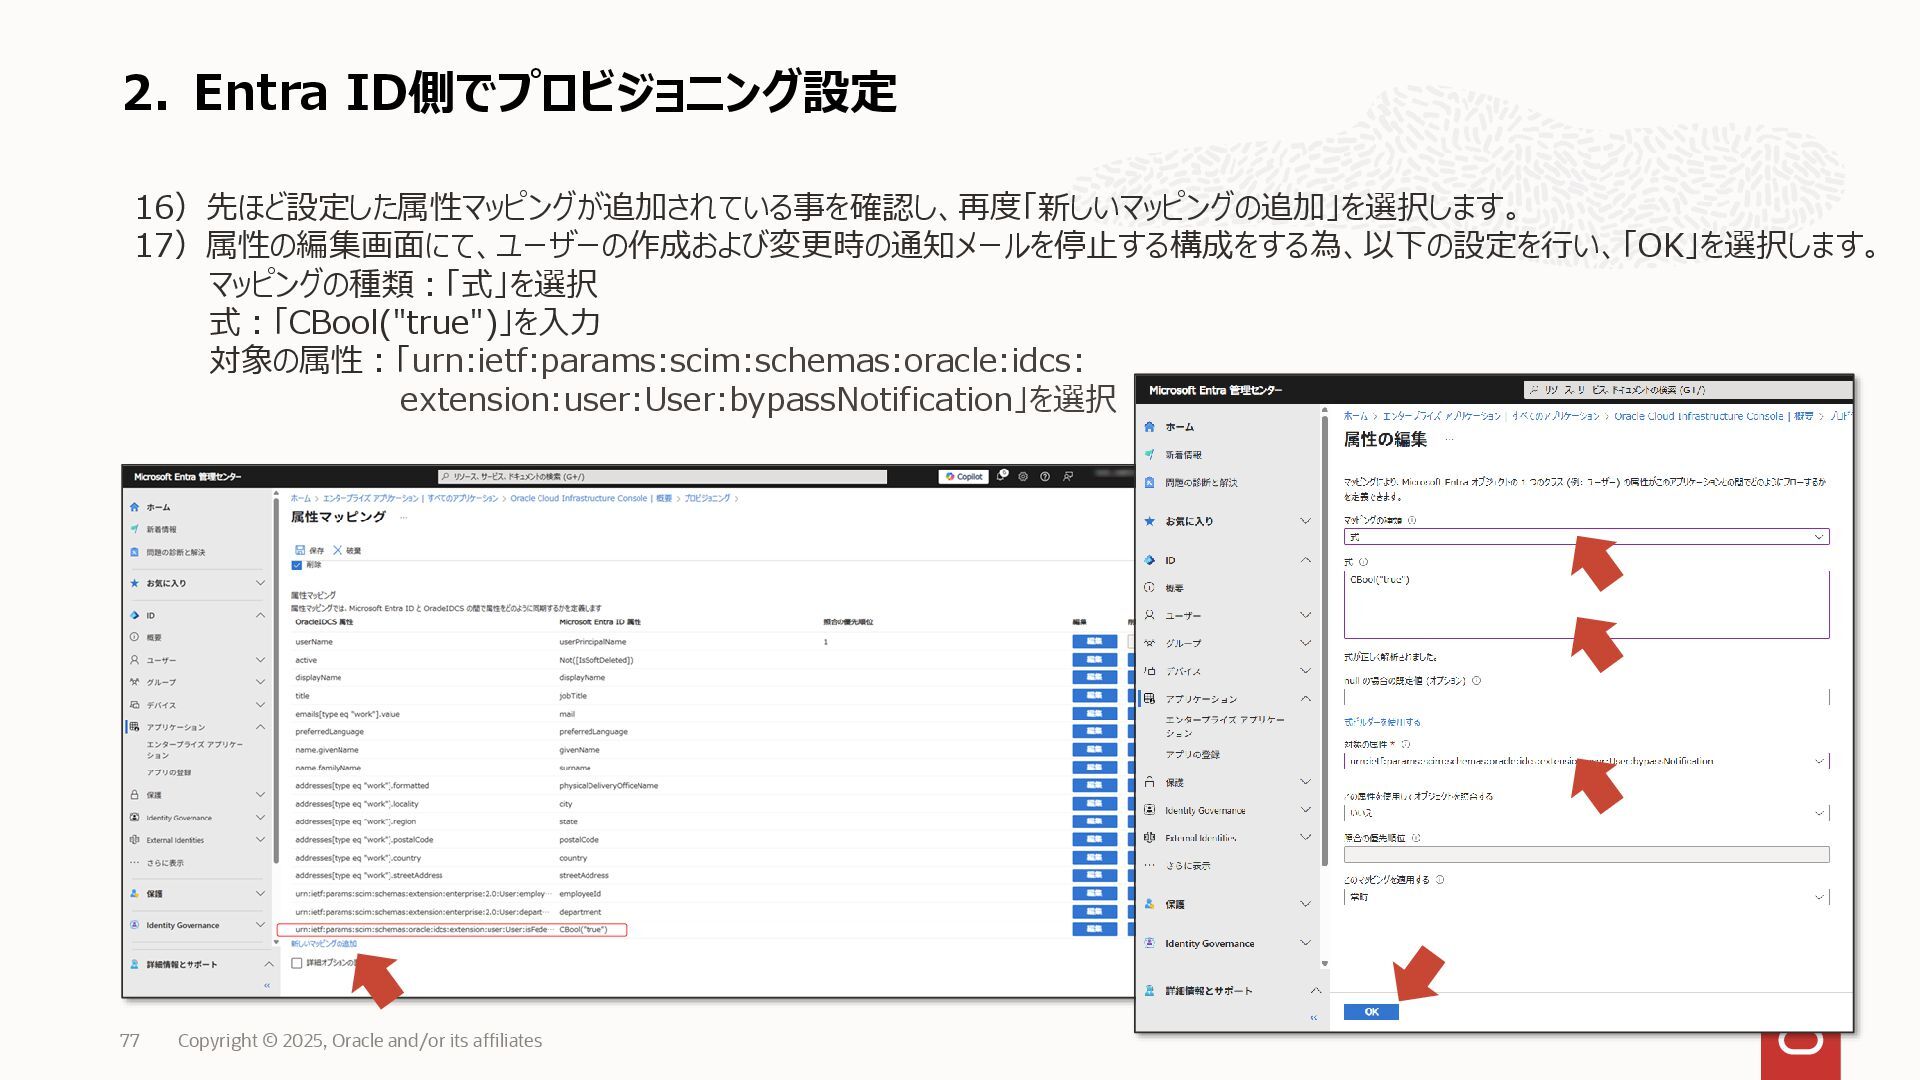
Task: Collapse アプリケーション chevron in Edit Attribute window
Action: point(1305,698)
